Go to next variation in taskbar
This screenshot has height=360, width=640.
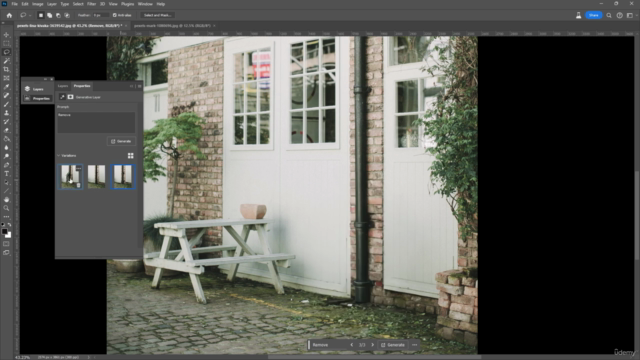tap(373, 345)
